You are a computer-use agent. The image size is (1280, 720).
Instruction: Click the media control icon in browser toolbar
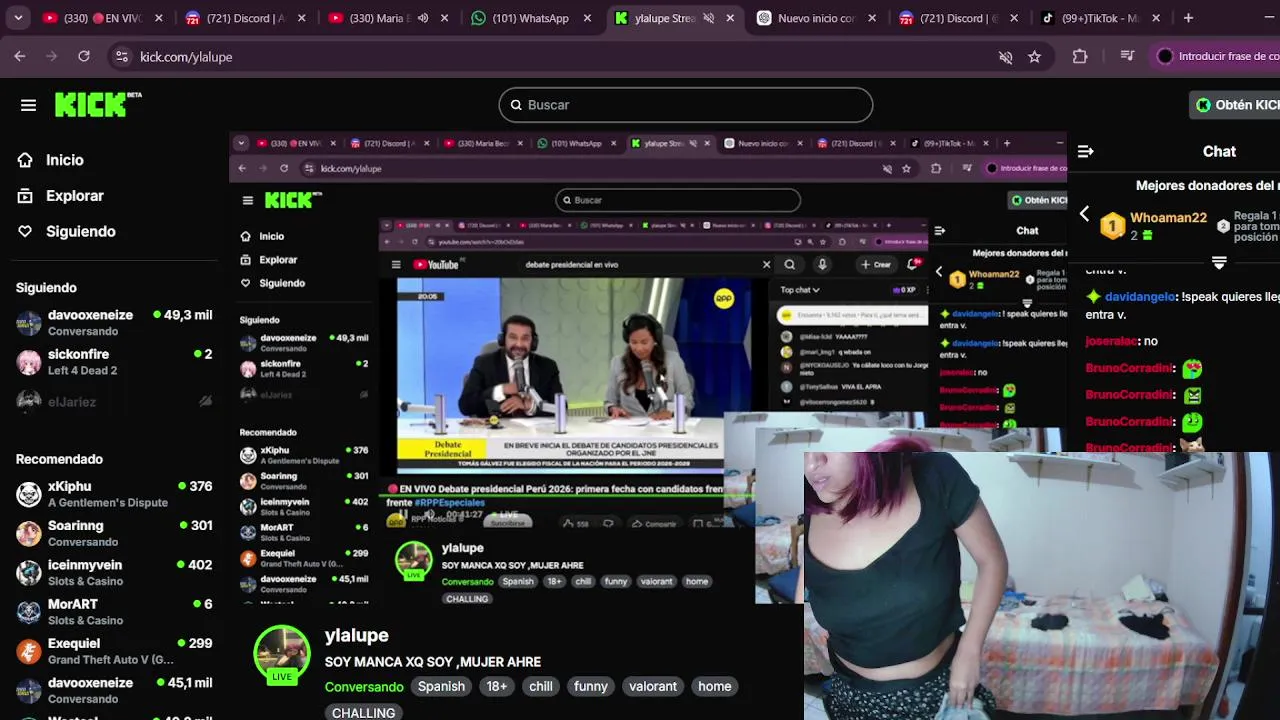1127,57
